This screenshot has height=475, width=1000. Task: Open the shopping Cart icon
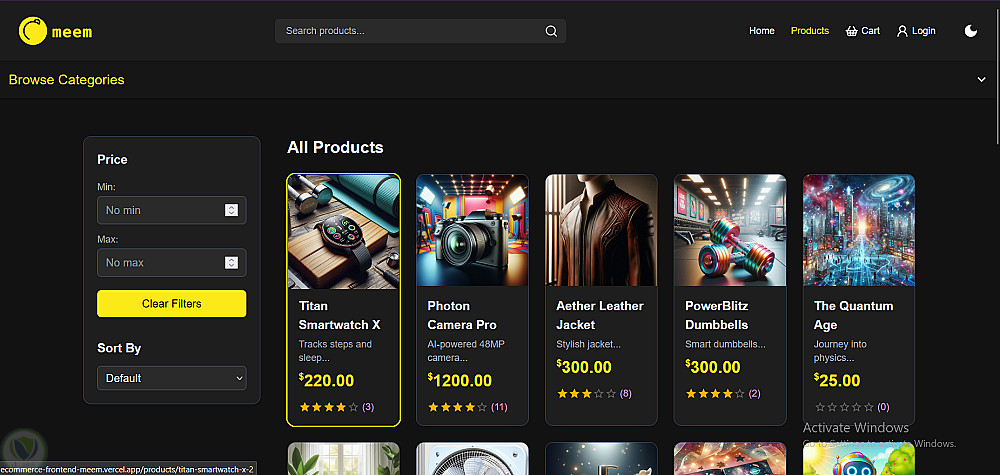[852, 31]
